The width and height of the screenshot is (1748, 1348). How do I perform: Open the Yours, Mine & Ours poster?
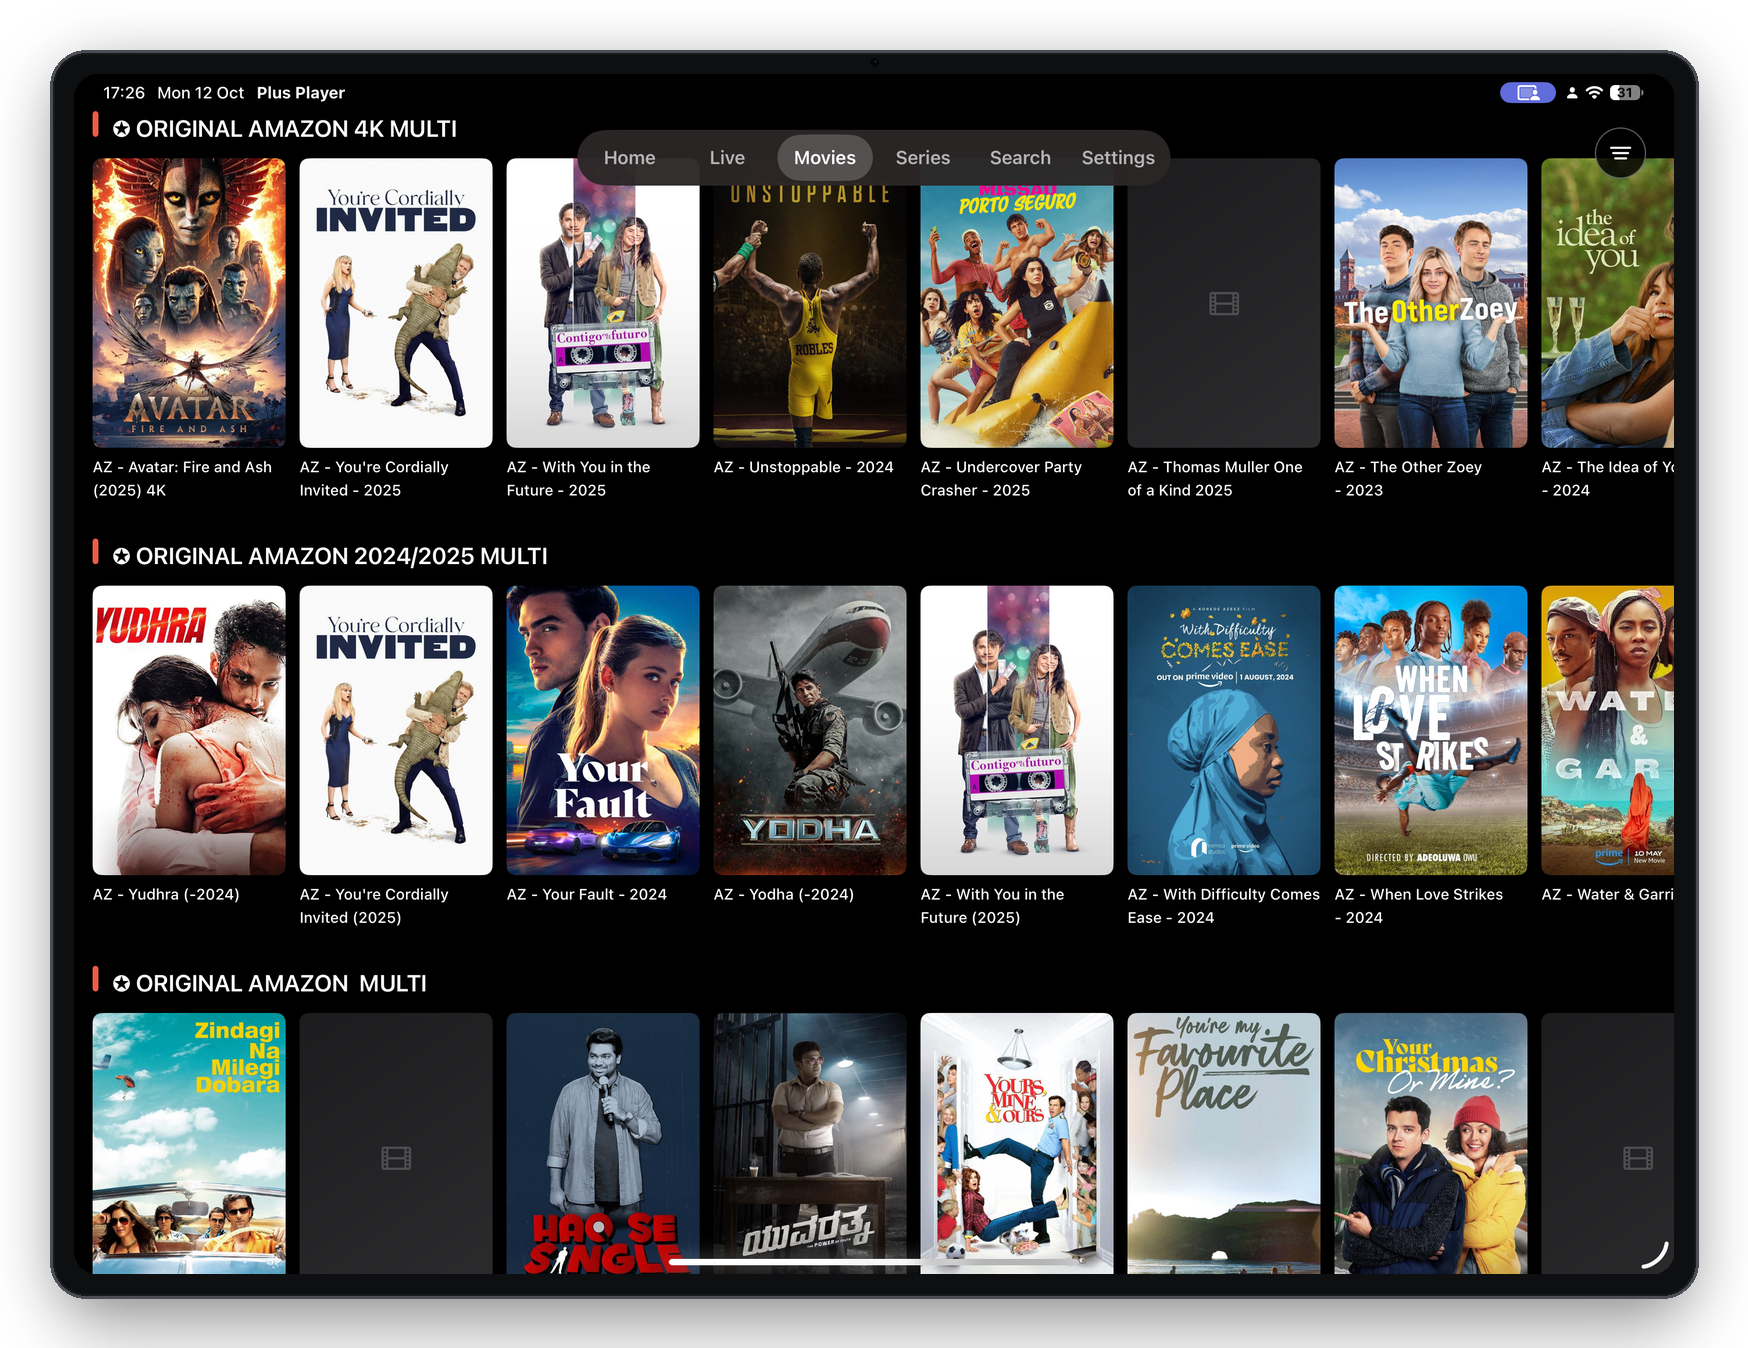pos(1017,1143)
